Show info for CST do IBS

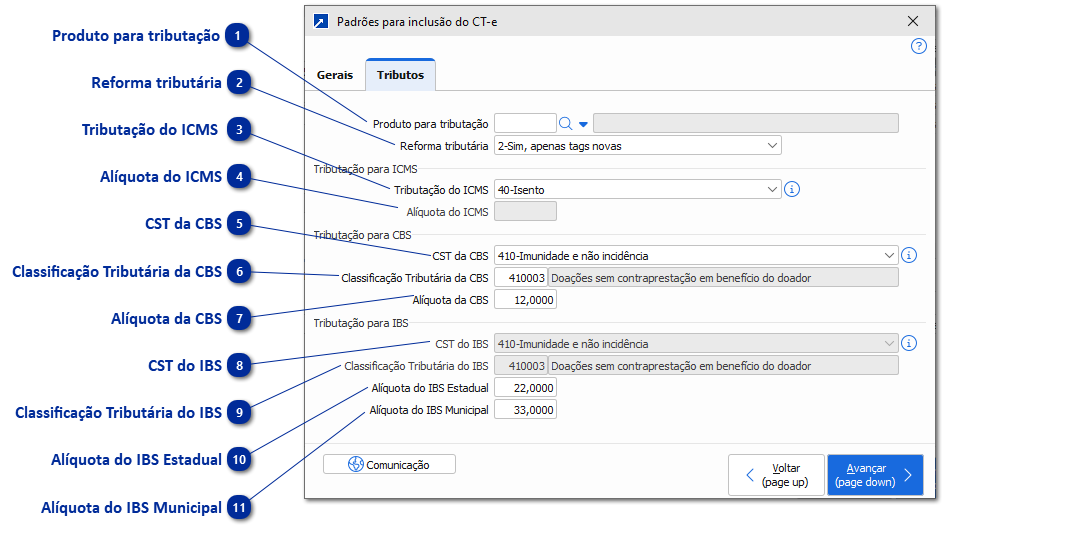[x=909, y=343]
